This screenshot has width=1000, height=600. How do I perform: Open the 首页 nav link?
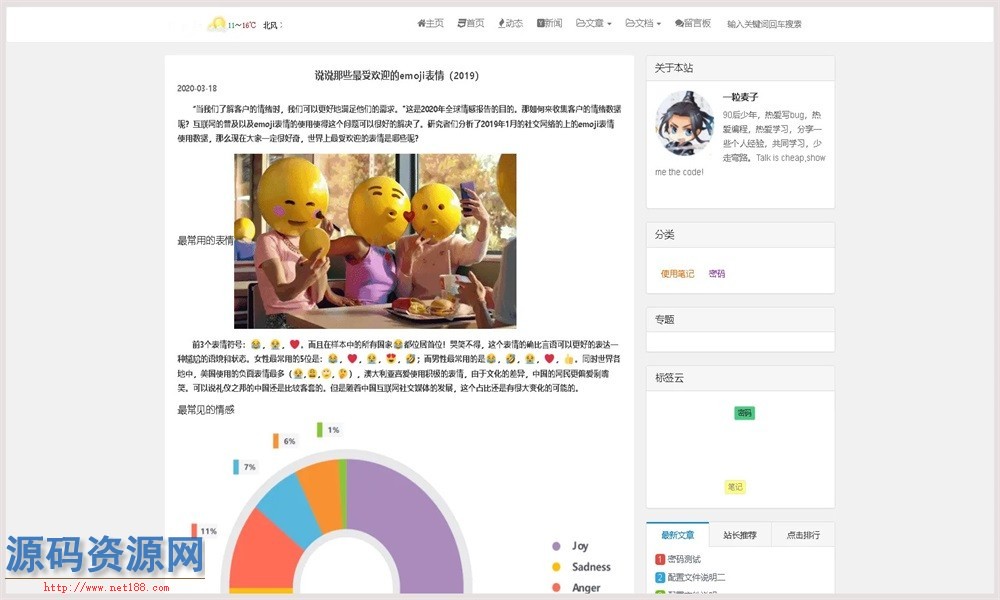471,24
